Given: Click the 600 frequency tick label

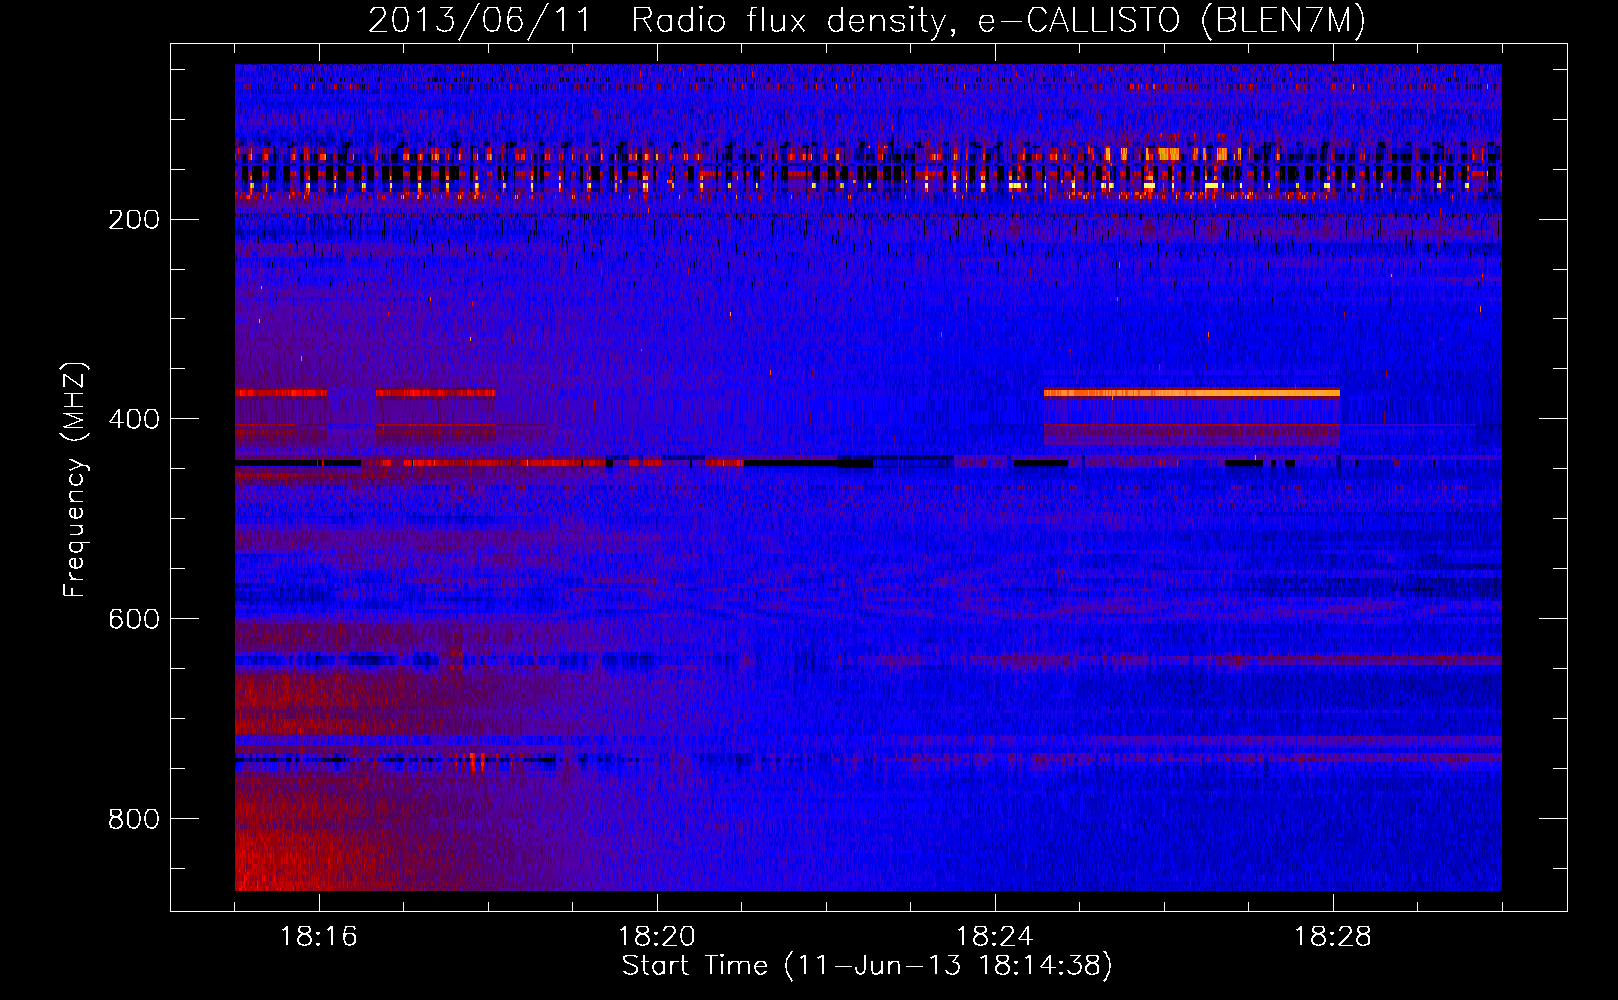Looking at the screenshot, I should coord(134,619).
